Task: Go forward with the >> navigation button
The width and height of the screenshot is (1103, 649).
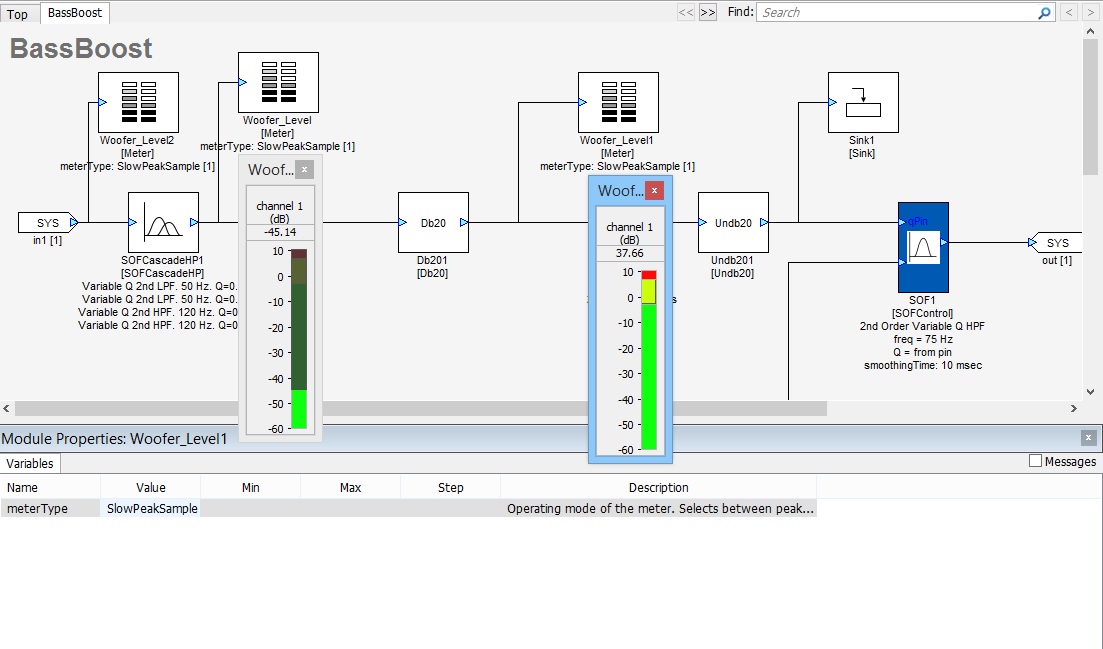Action: tap(708, 13)
